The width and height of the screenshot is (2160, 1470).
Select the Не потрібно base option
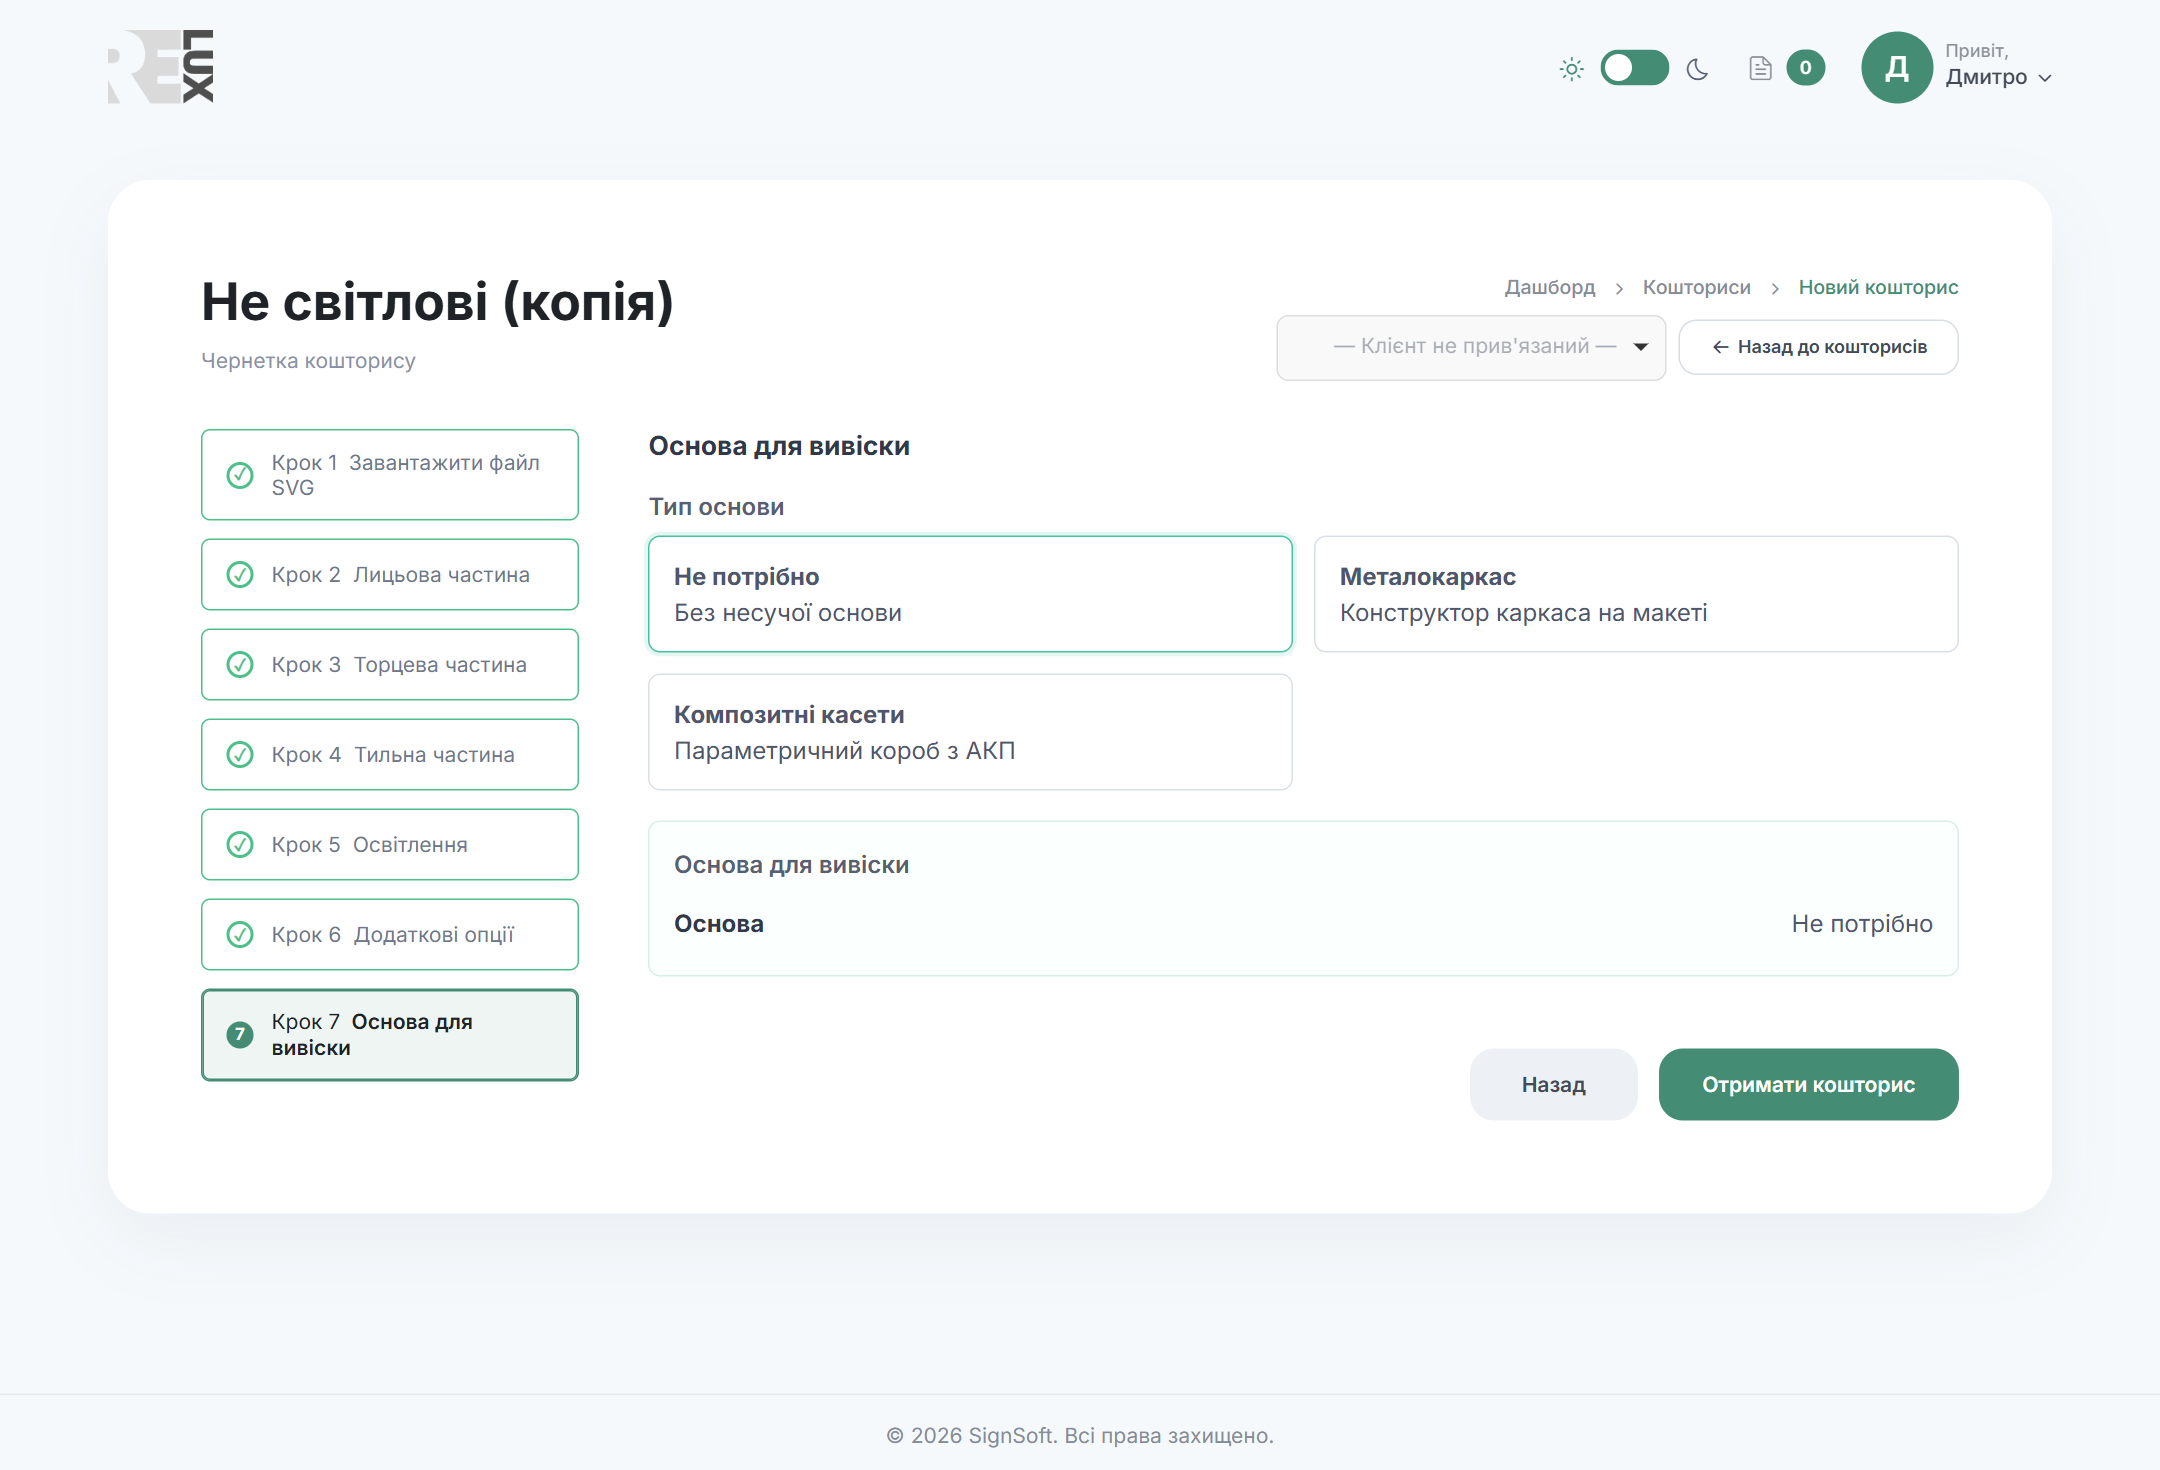coord(970,594)
